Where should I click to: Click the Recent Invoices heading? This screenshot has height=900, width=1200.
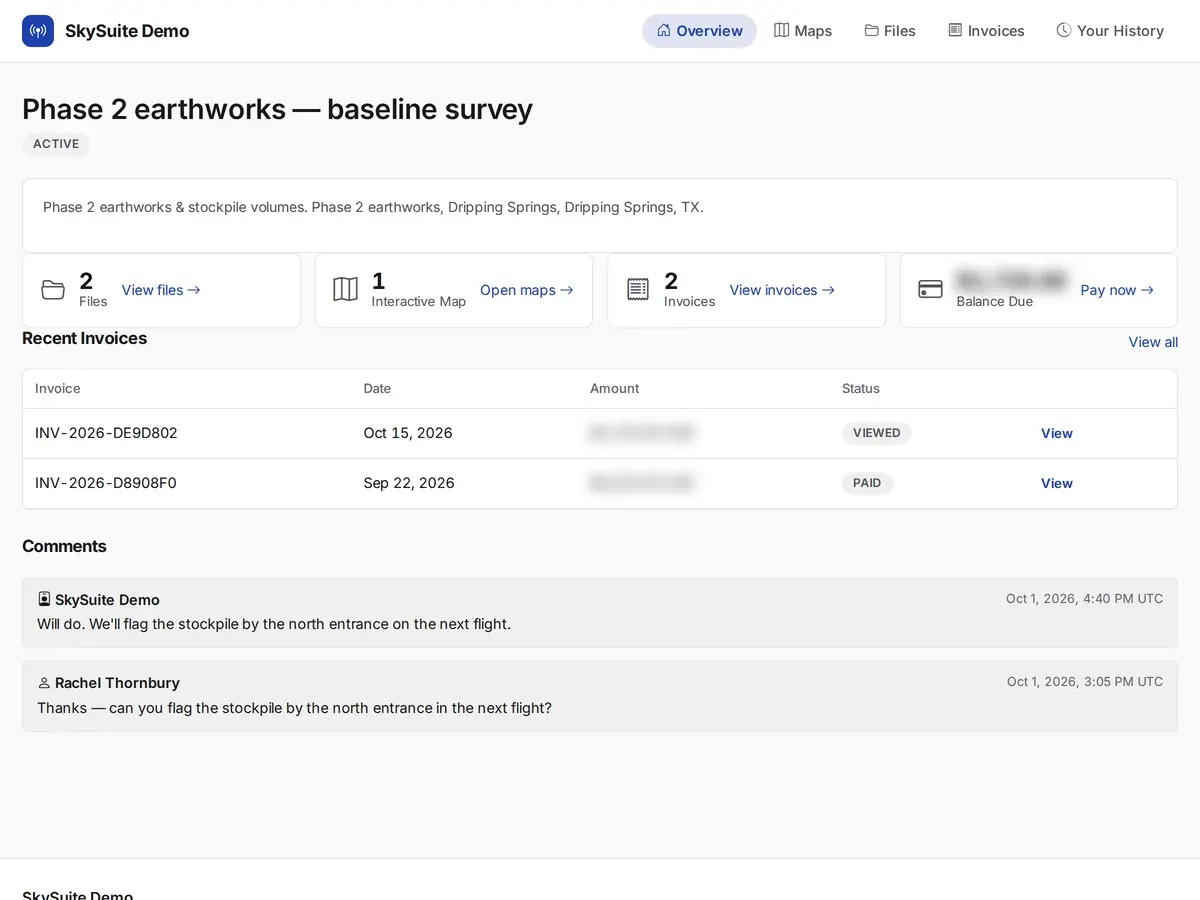(x=85, y=338)
